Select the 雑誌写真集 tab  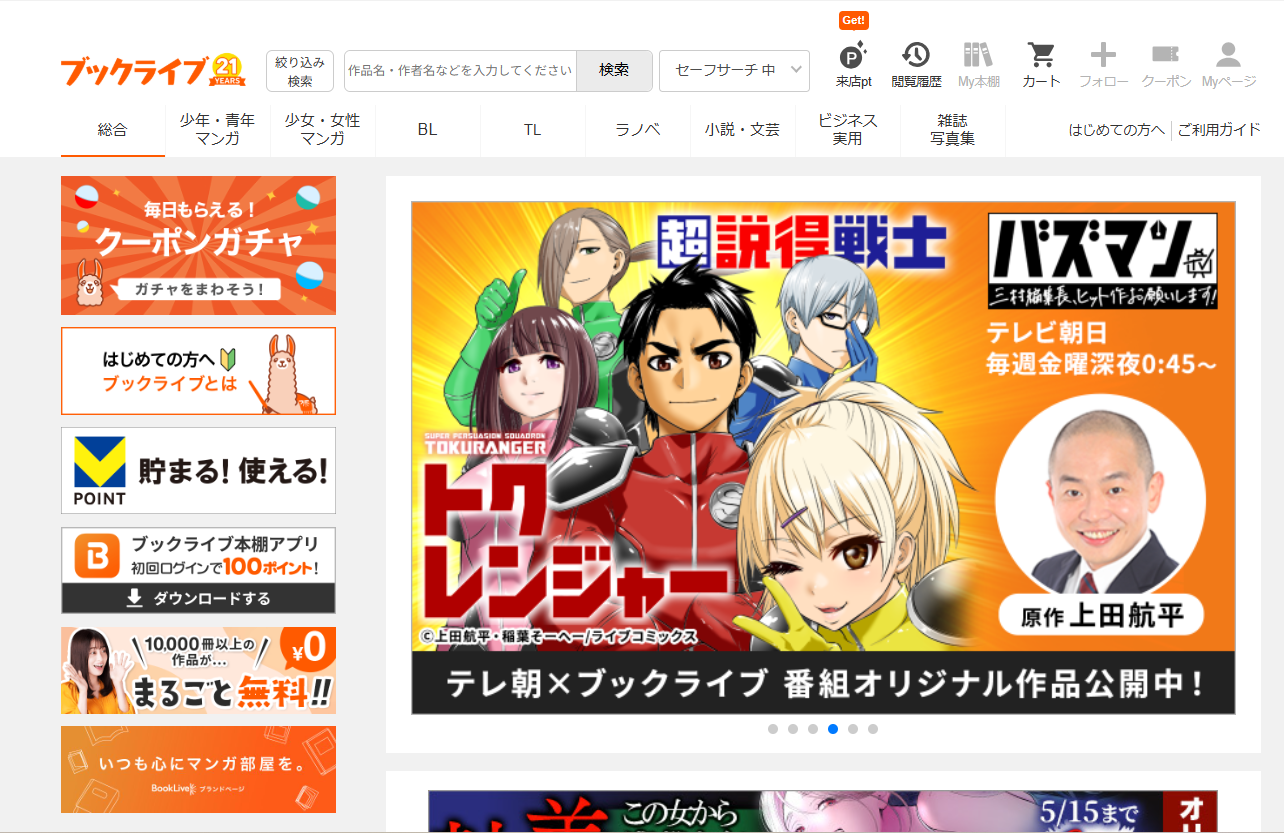[953, 130]
